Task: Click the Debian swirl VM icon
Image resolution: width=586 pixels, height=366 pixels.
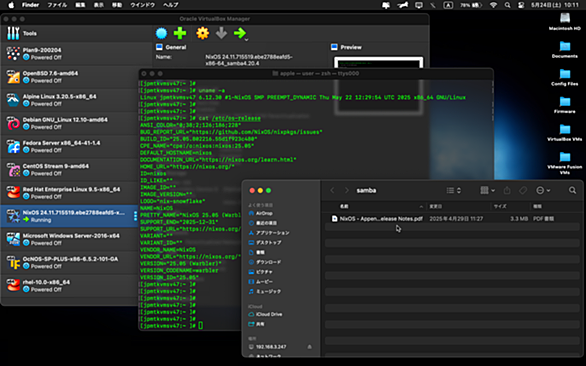Action: [x=13, y=123]
